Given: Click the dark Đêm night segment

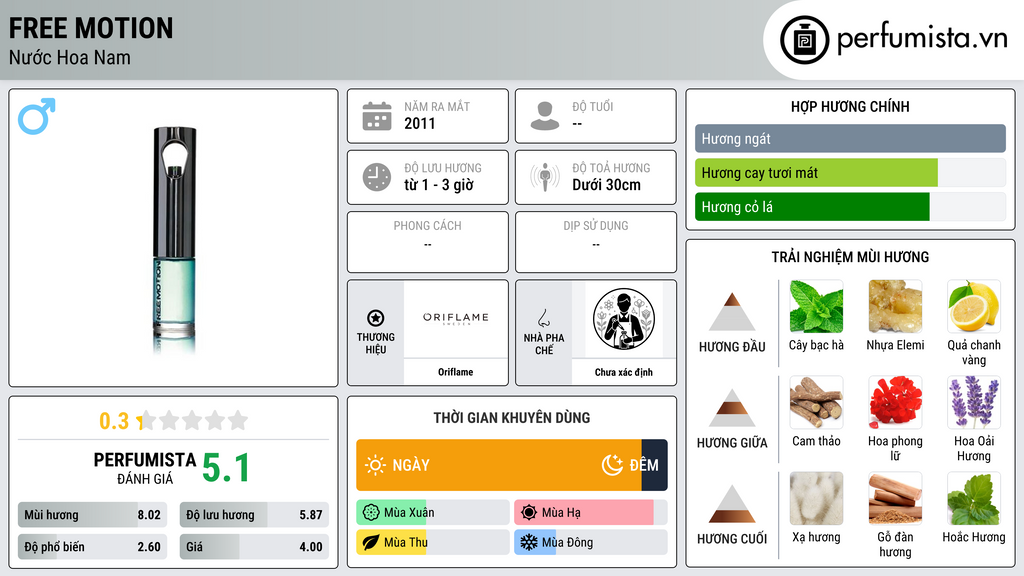Looking at the screenshot, I should (x=654, y=465).
